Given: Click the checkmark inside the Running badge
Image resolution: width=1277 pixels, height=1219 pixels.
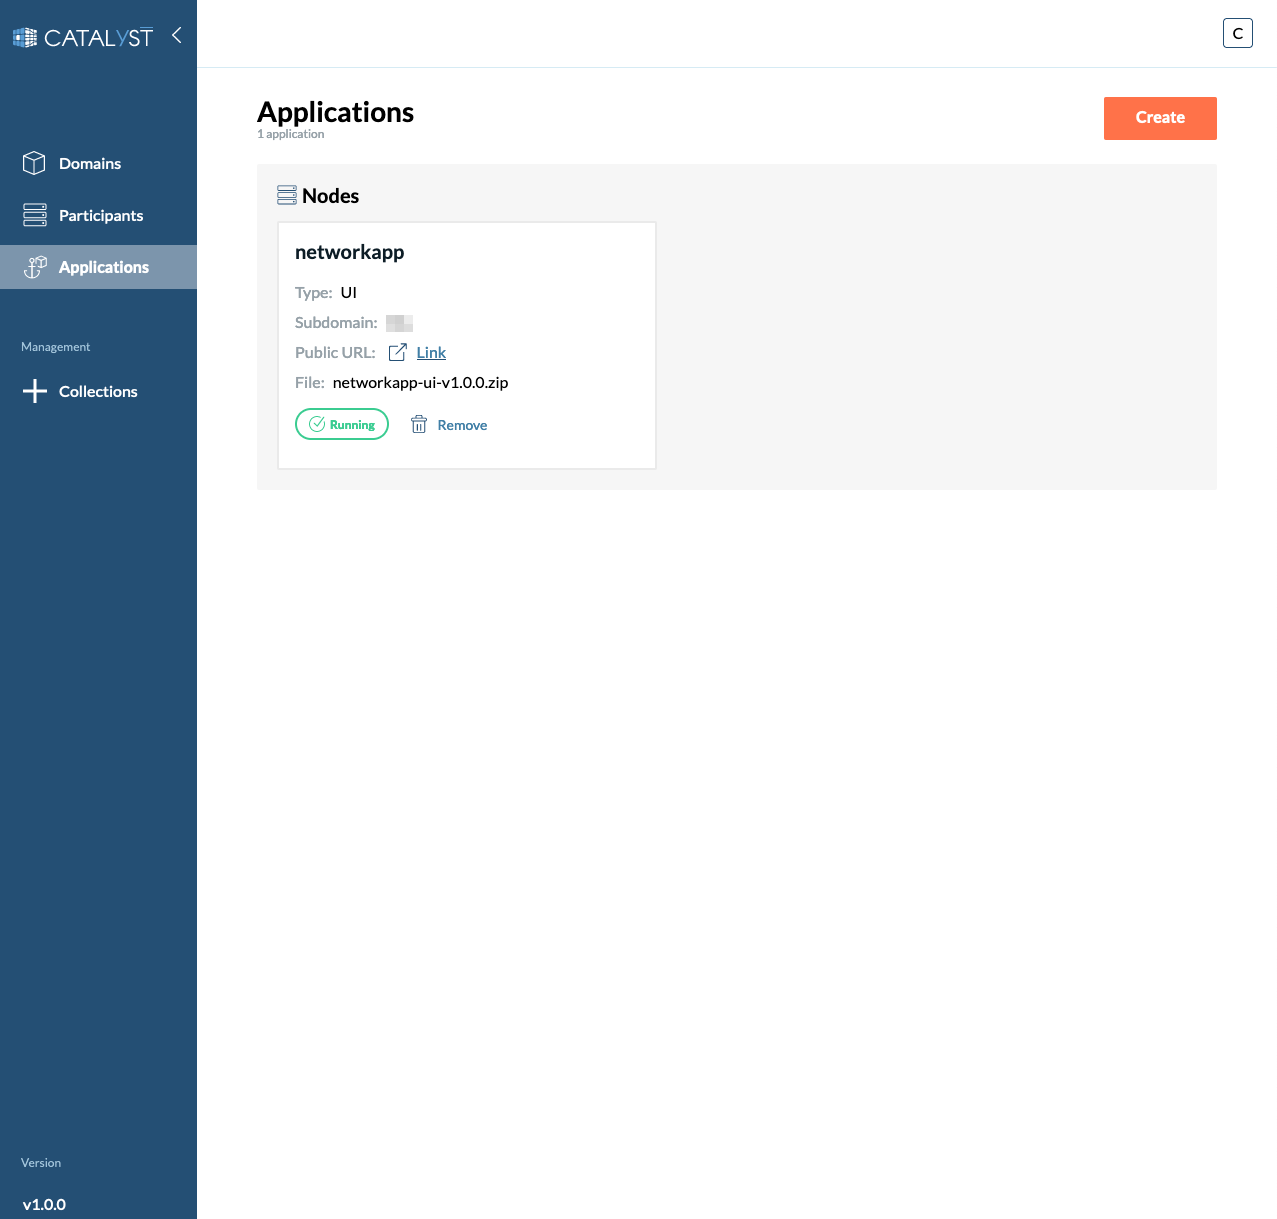Looking at the screenshot, I should 318,424.
